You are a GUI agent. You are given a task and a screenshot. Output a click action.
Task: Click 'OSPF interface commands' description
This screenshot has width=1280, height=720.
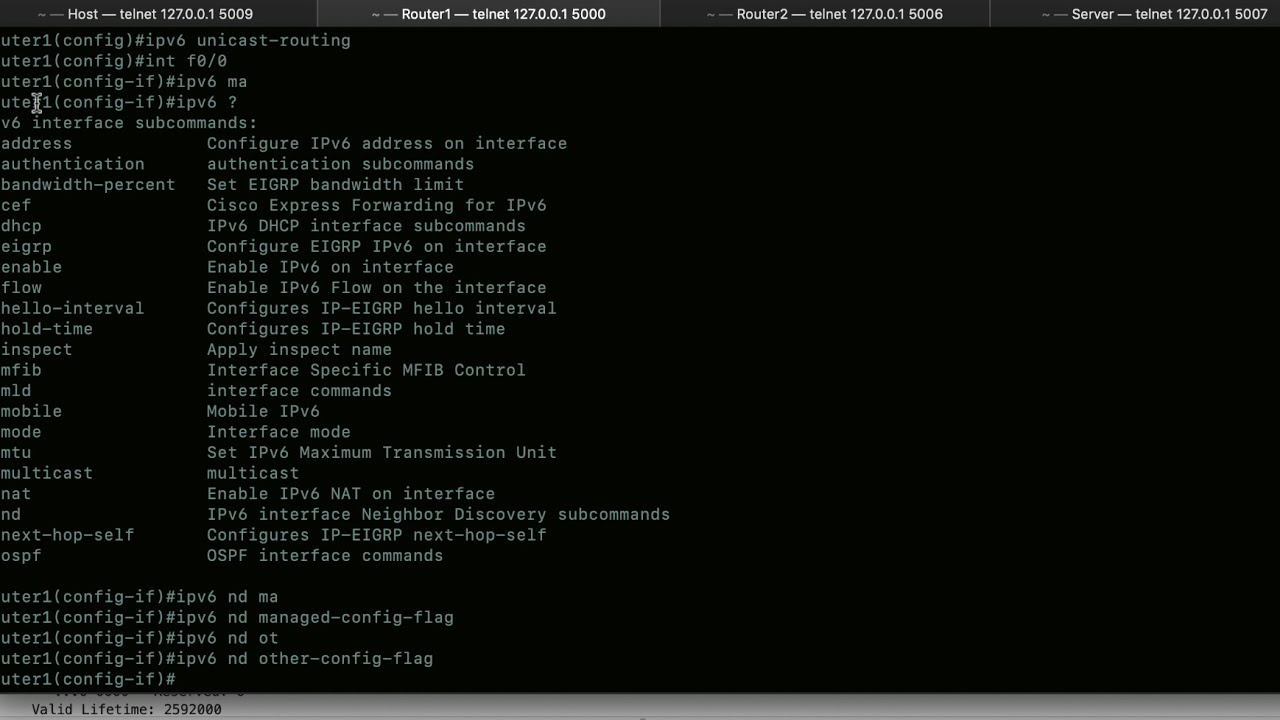(325, 556)
